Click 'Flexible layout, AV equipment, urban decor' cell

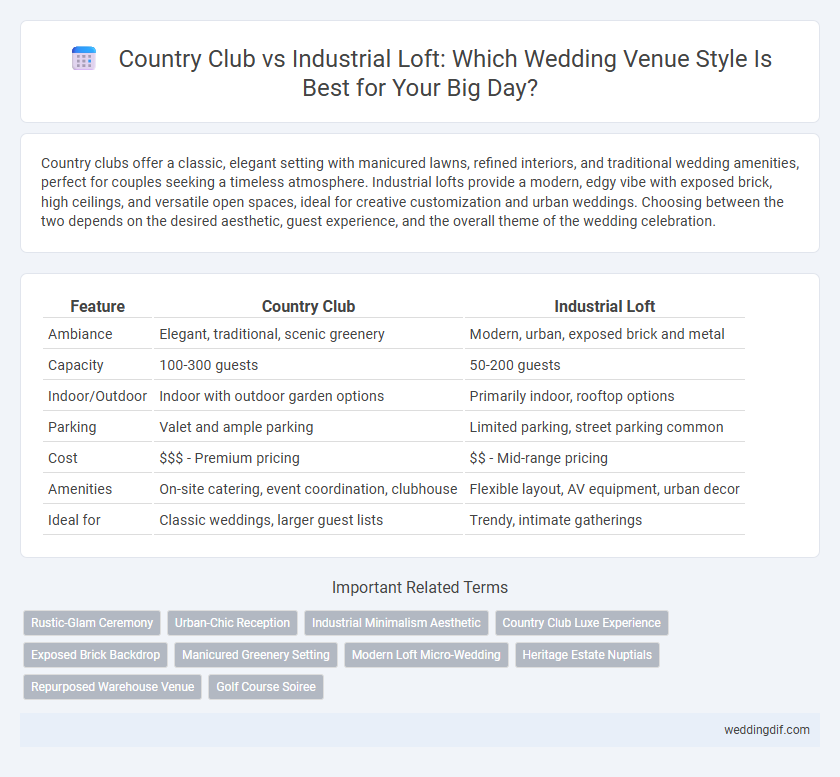point(604,489)
